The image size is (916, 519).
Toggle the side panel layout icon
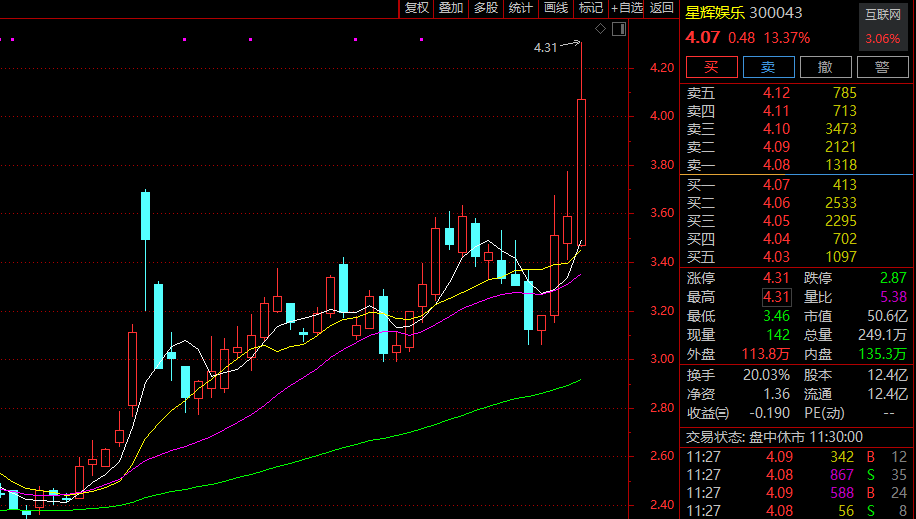617,29
